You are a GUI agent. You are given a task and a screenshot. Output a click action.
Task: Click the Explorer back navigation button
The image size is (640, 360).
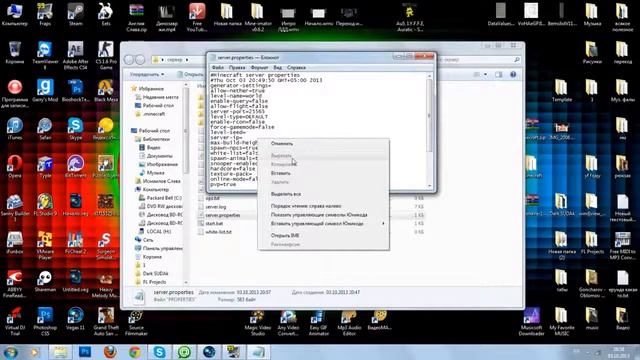click(129, 60)
